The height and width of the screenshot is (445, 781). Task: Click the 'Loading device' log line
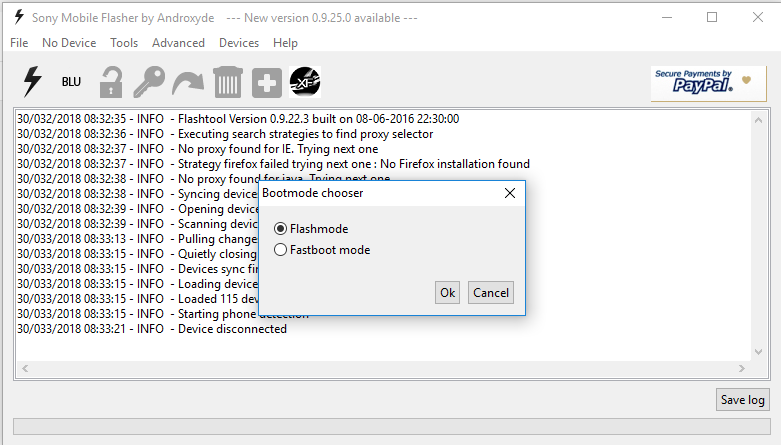138,284
